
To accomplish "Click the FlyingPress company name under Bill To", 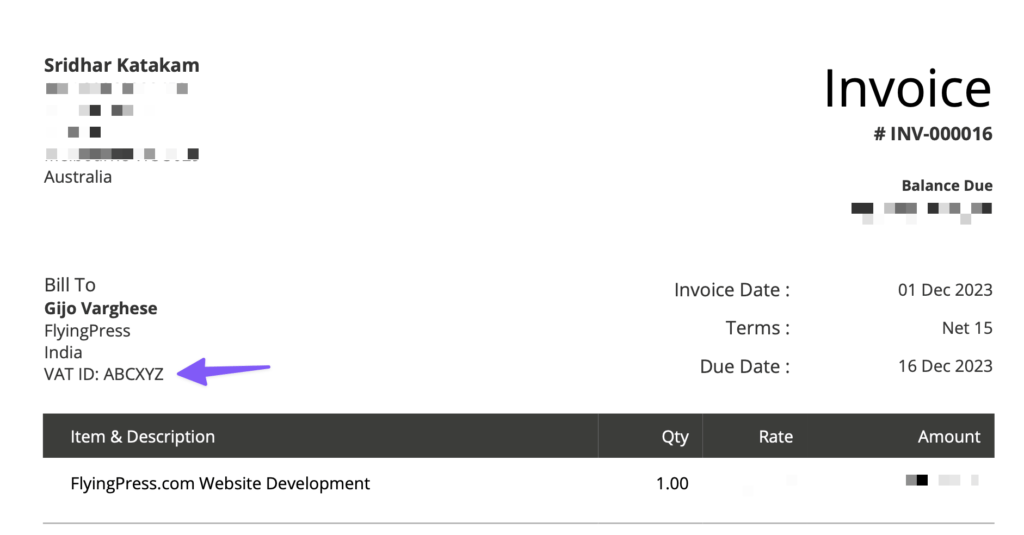I will tap(87, 330).
